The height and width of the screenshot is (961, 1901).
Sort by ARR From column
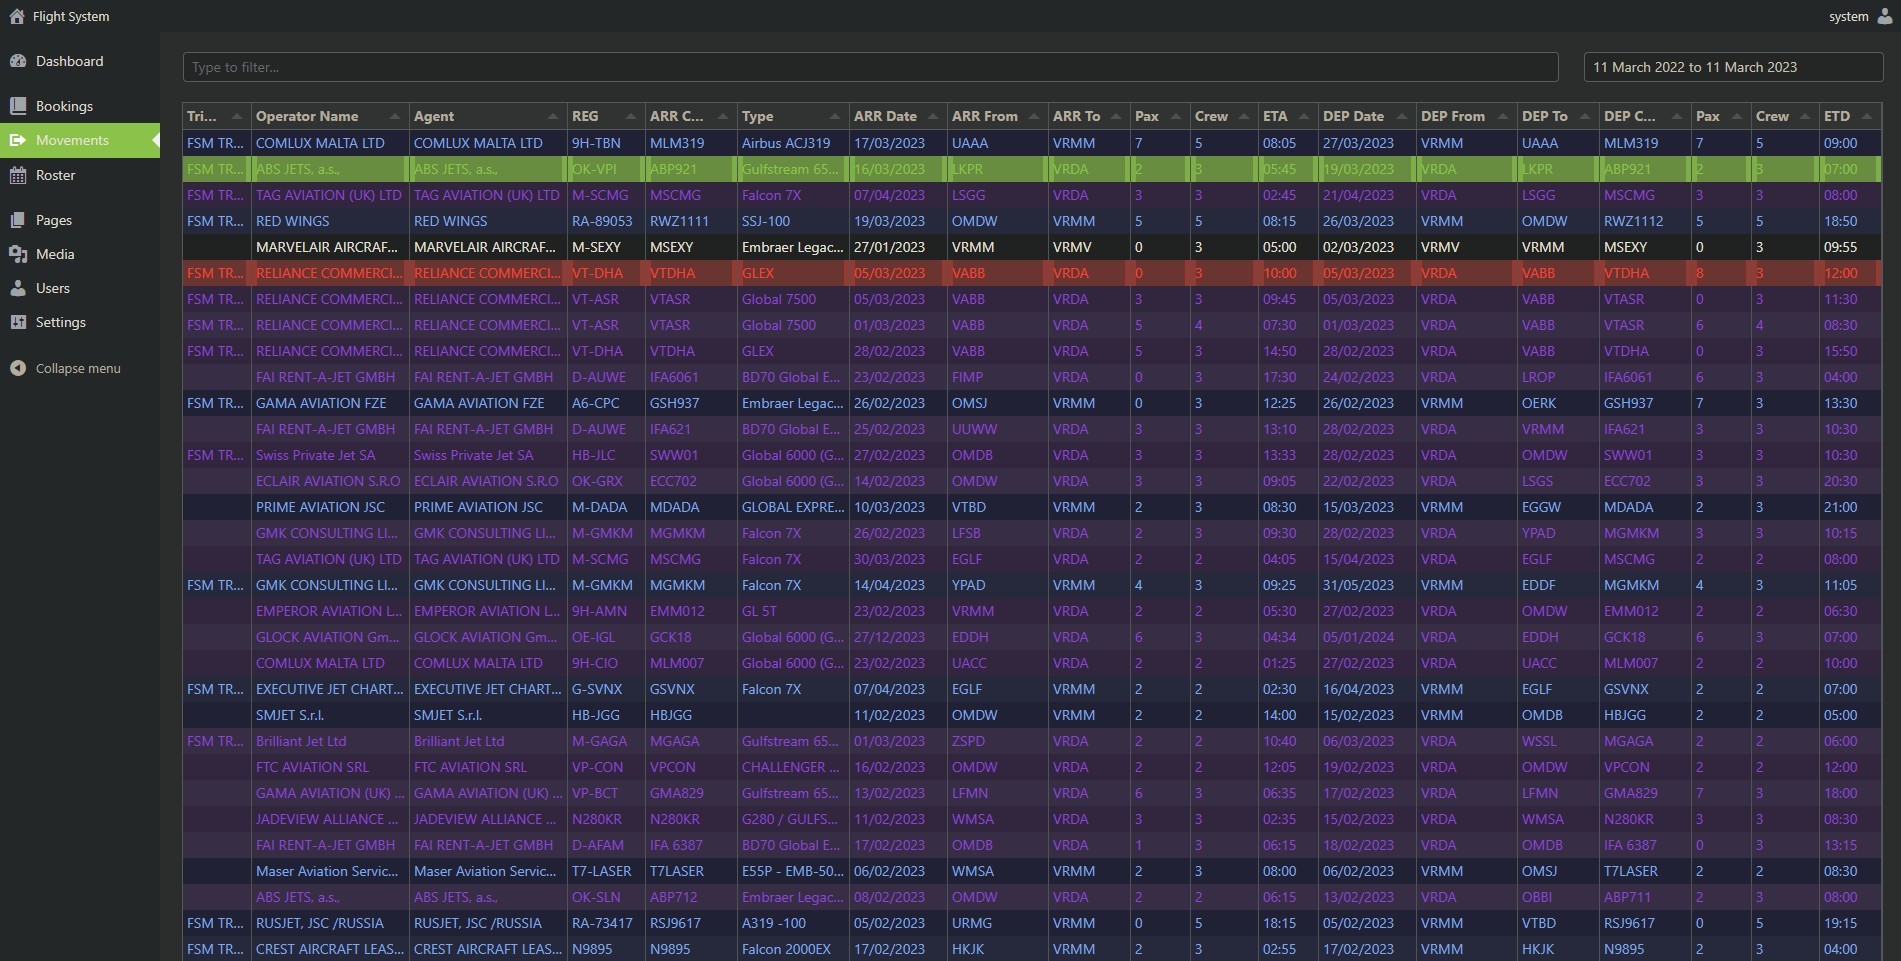coord(996,116)
